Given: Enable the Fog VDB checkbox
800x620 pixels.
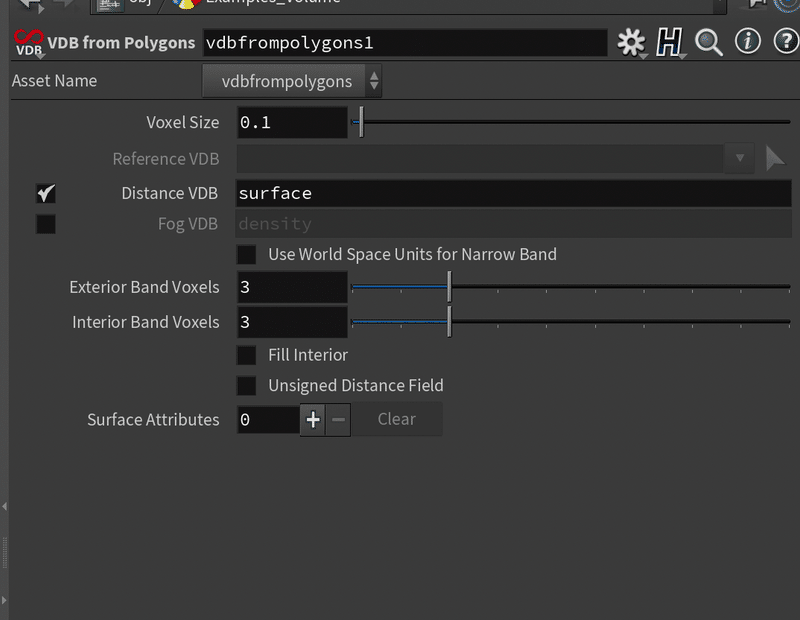Looking at the screenshot, I should (46, 224).
